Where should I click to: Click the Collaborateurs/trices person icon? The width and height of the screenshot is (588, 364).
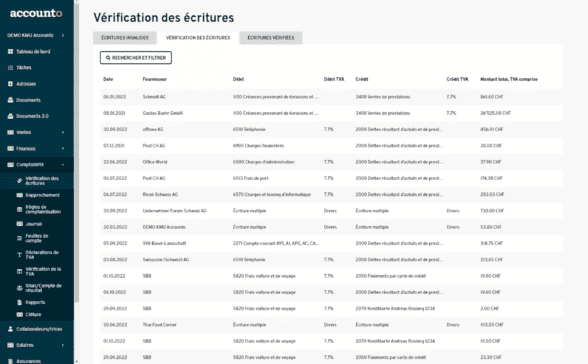pyautogui.click(x=10, y=329)
